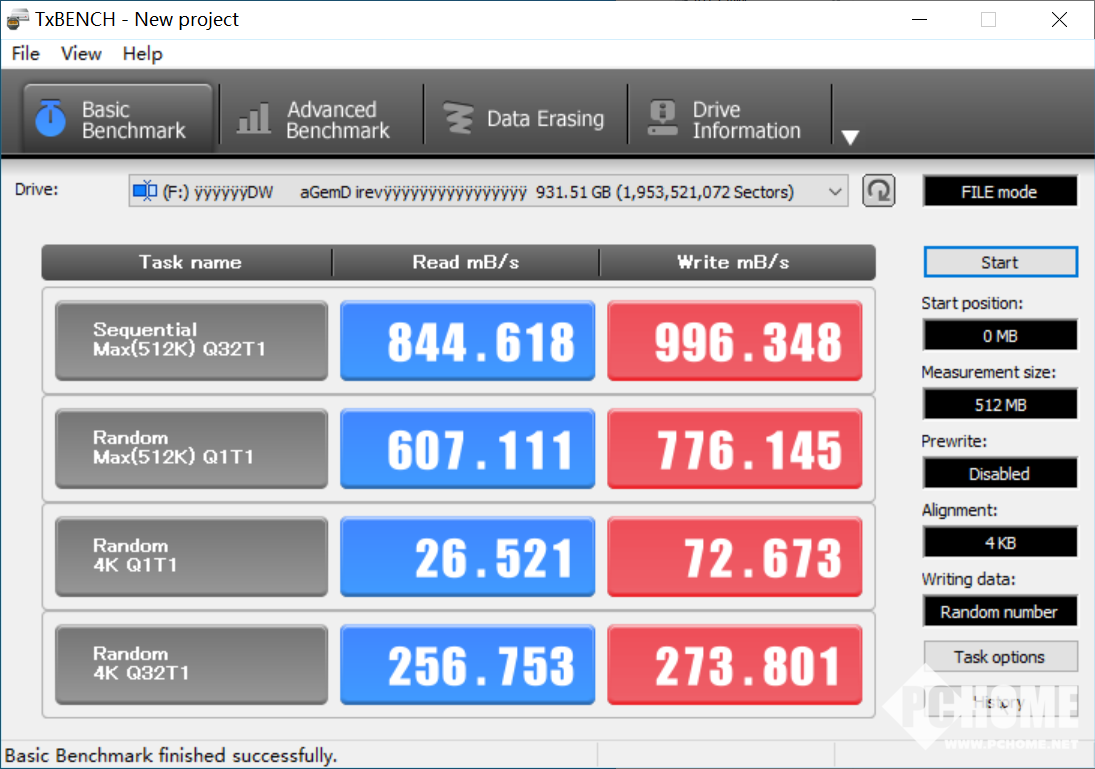Click the 256.753 4K Q32T1 read result
Viewport: 1095px width, 769px height.
point(467,664)
